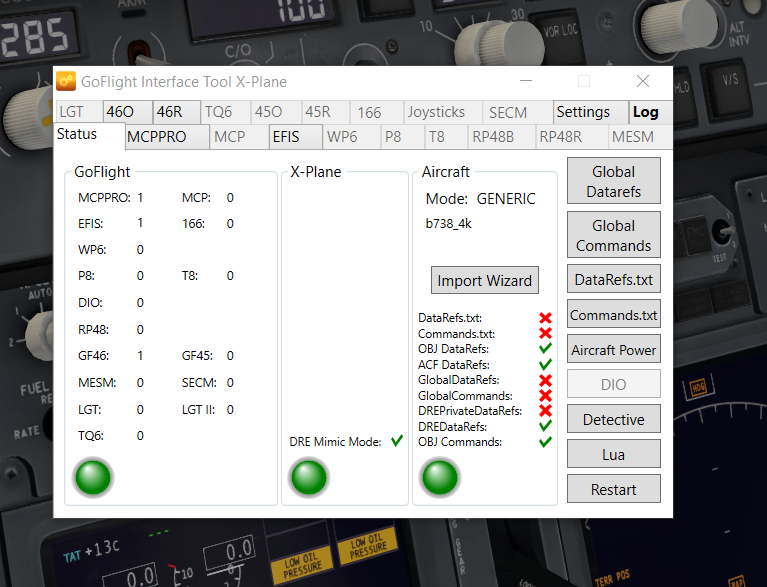Image resolution: width=767 pixels, height=587 pixels.
Task: Click the green X-Plane status light
Action: 308,478
